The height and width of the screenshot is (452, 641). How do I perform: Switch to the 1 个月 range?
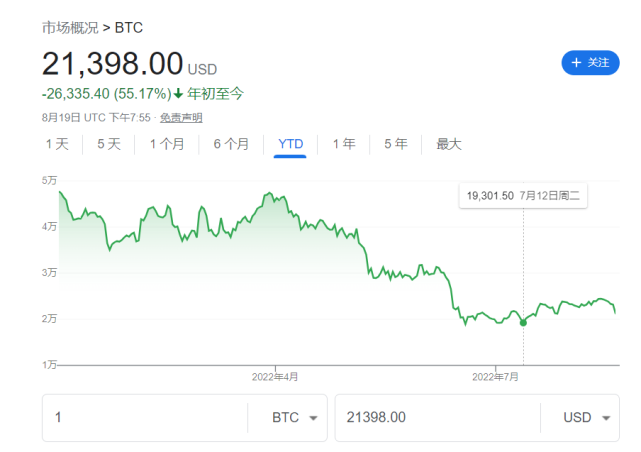point(167,144)
